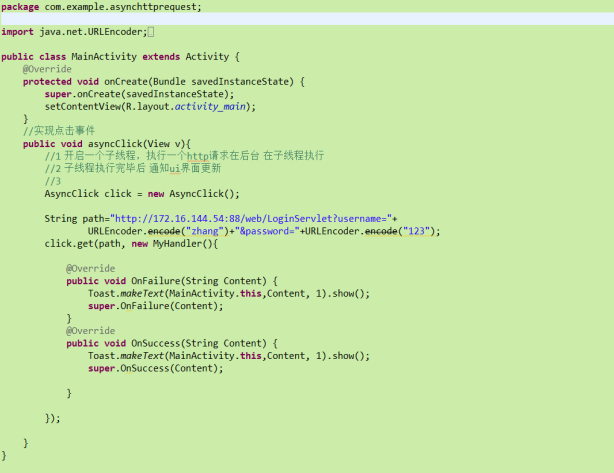Screen dimensions: 614x473
Task: Click the package com.example.asynchttprequest line
Action: pos(101,7)
